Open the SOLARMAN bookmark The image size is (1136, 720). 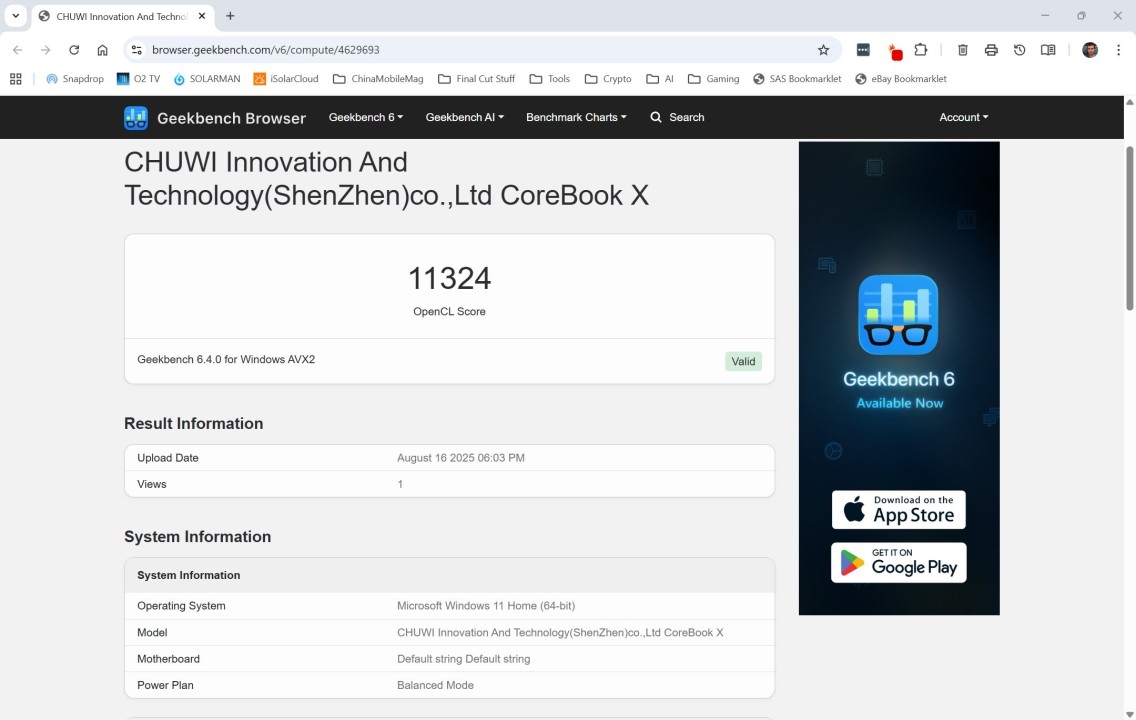point(206,79)
